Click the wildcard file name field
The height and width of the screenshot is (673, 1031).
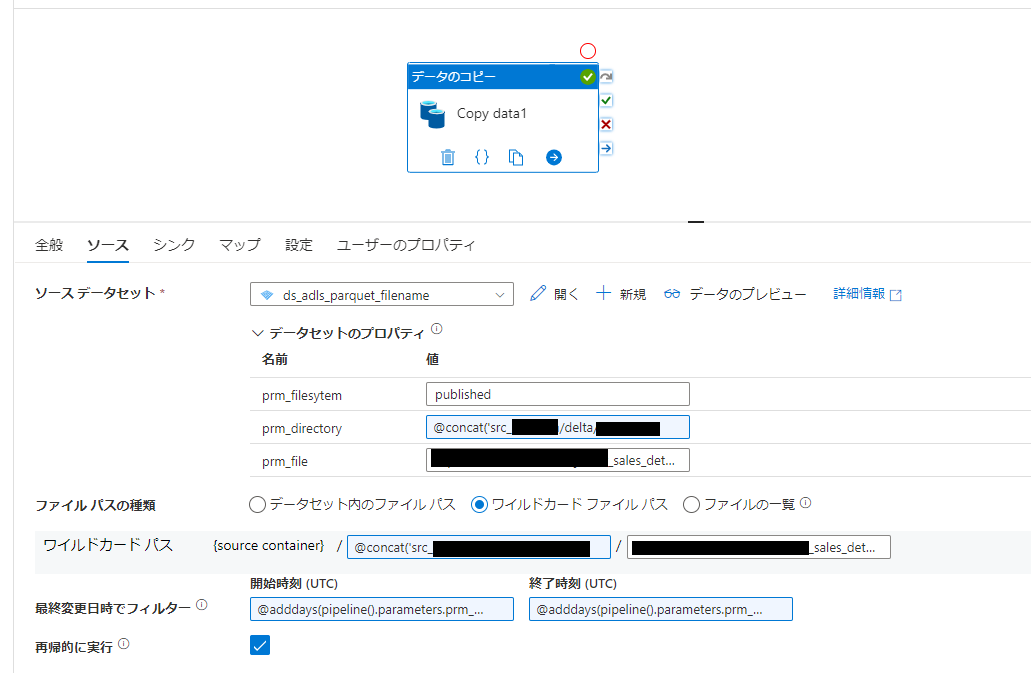[759, 547]
